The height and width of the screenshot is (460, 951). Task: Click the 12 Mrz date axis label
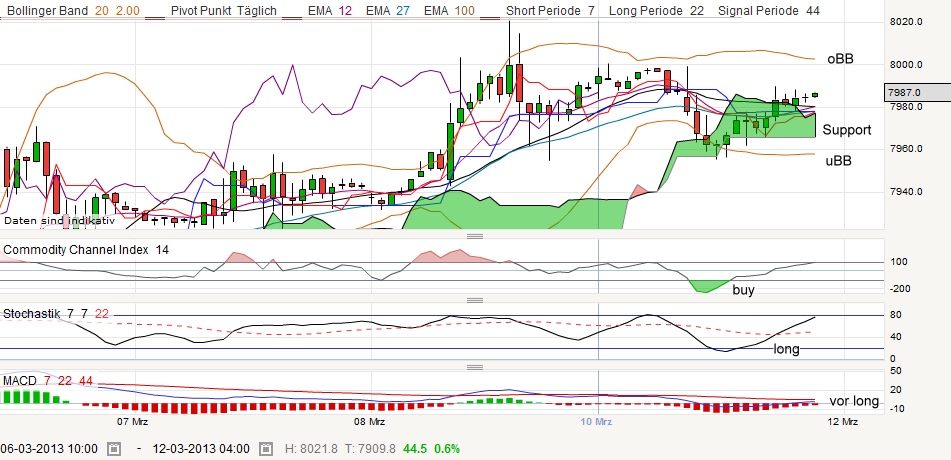click(842, 421)
